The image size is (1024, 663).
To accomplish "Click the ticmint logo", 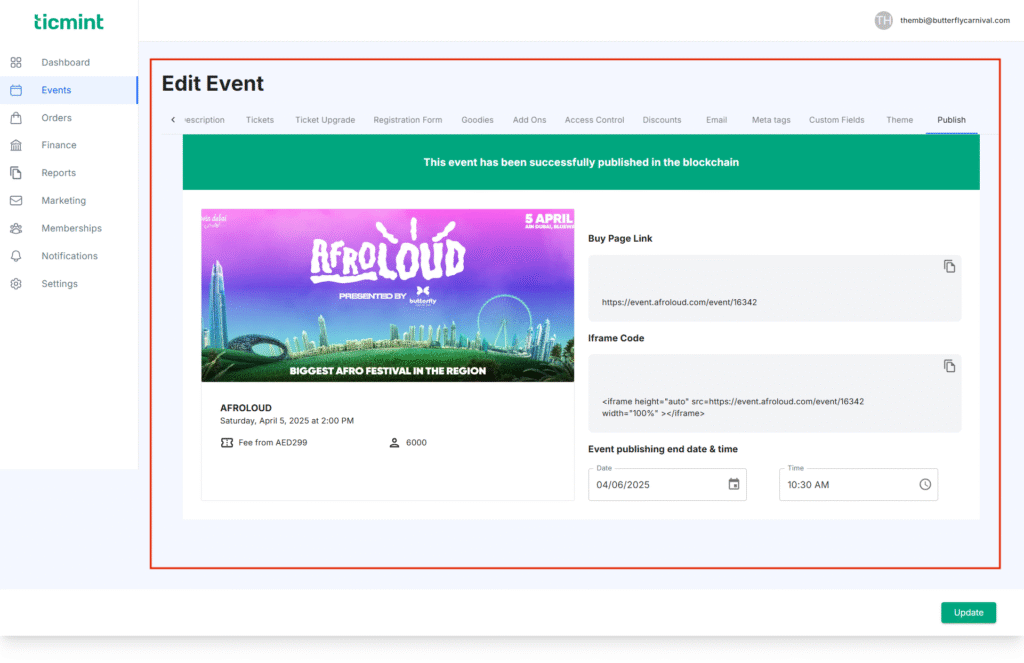I will [69, 22].
